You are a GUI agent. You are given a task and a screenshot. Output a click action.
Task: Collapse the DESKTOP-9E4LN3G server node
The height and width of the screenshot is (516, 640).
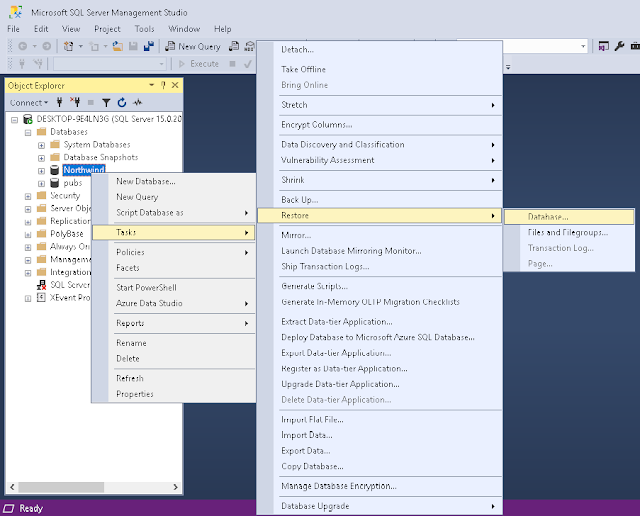[15, 120]
